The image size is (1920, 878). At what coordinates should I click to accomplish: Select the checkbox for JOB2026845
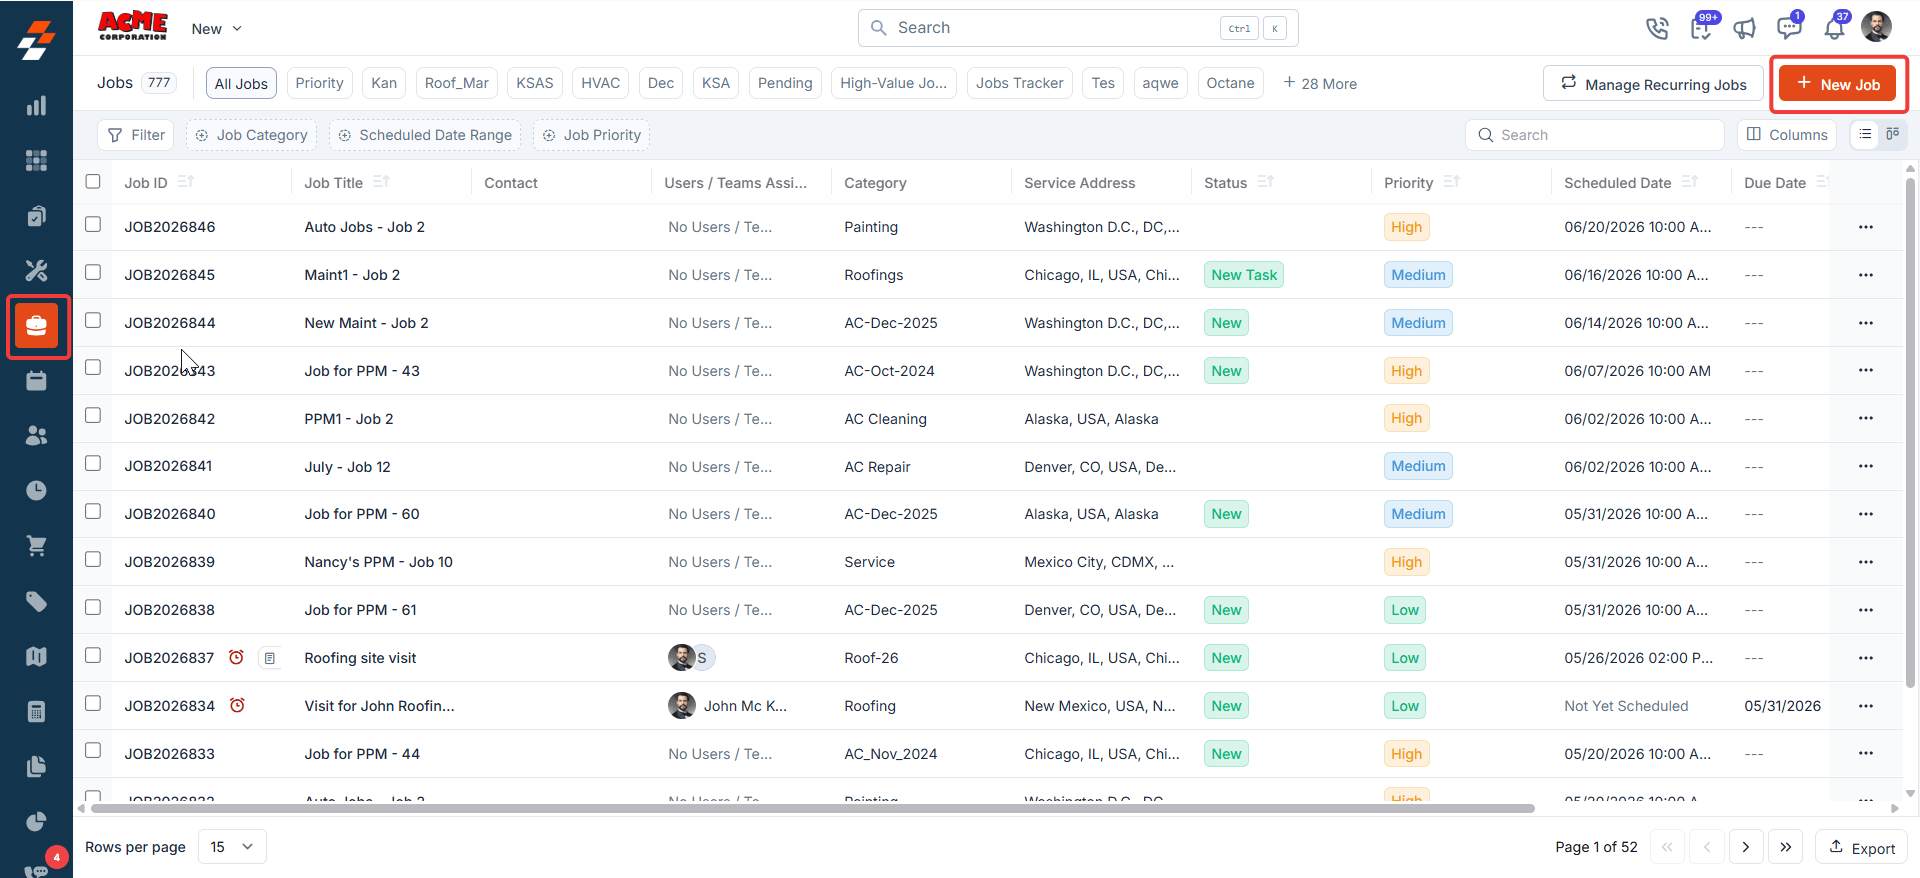click(93, 272)
